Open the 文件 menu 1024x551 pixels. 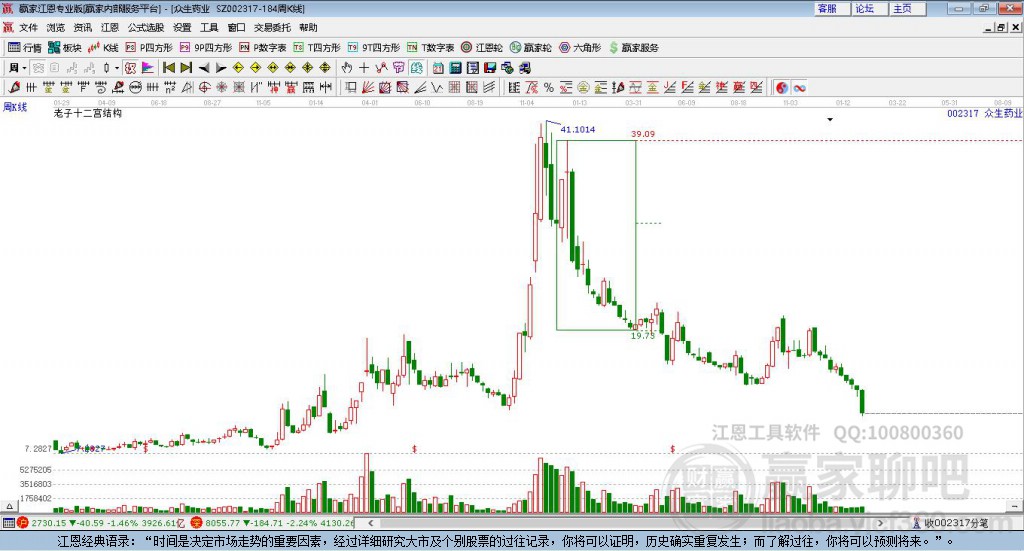point(29,27)
